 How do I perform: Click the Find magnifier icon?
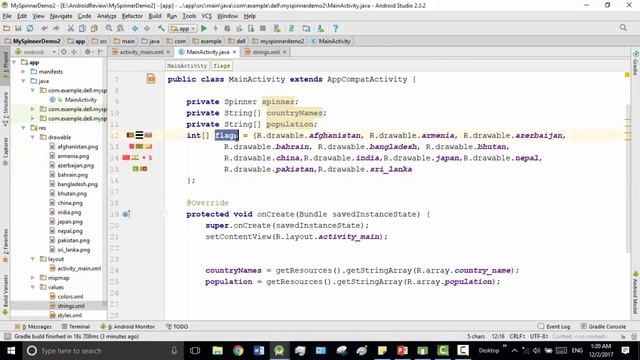(109, 29)
